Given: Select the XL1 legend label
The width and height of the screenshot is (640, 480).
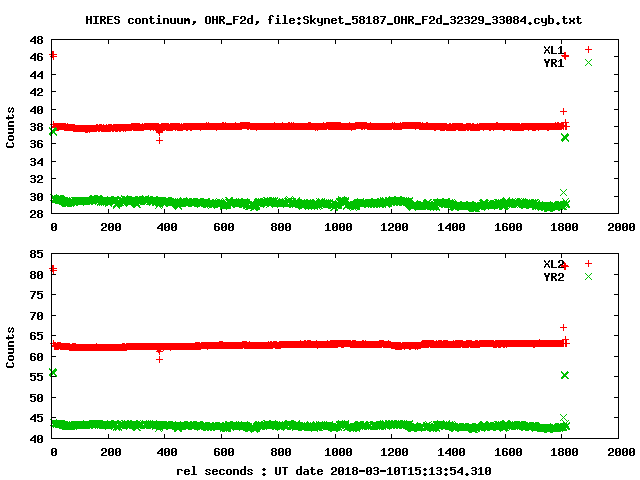Looking at the screenshot, I should [x=553, y=50].
